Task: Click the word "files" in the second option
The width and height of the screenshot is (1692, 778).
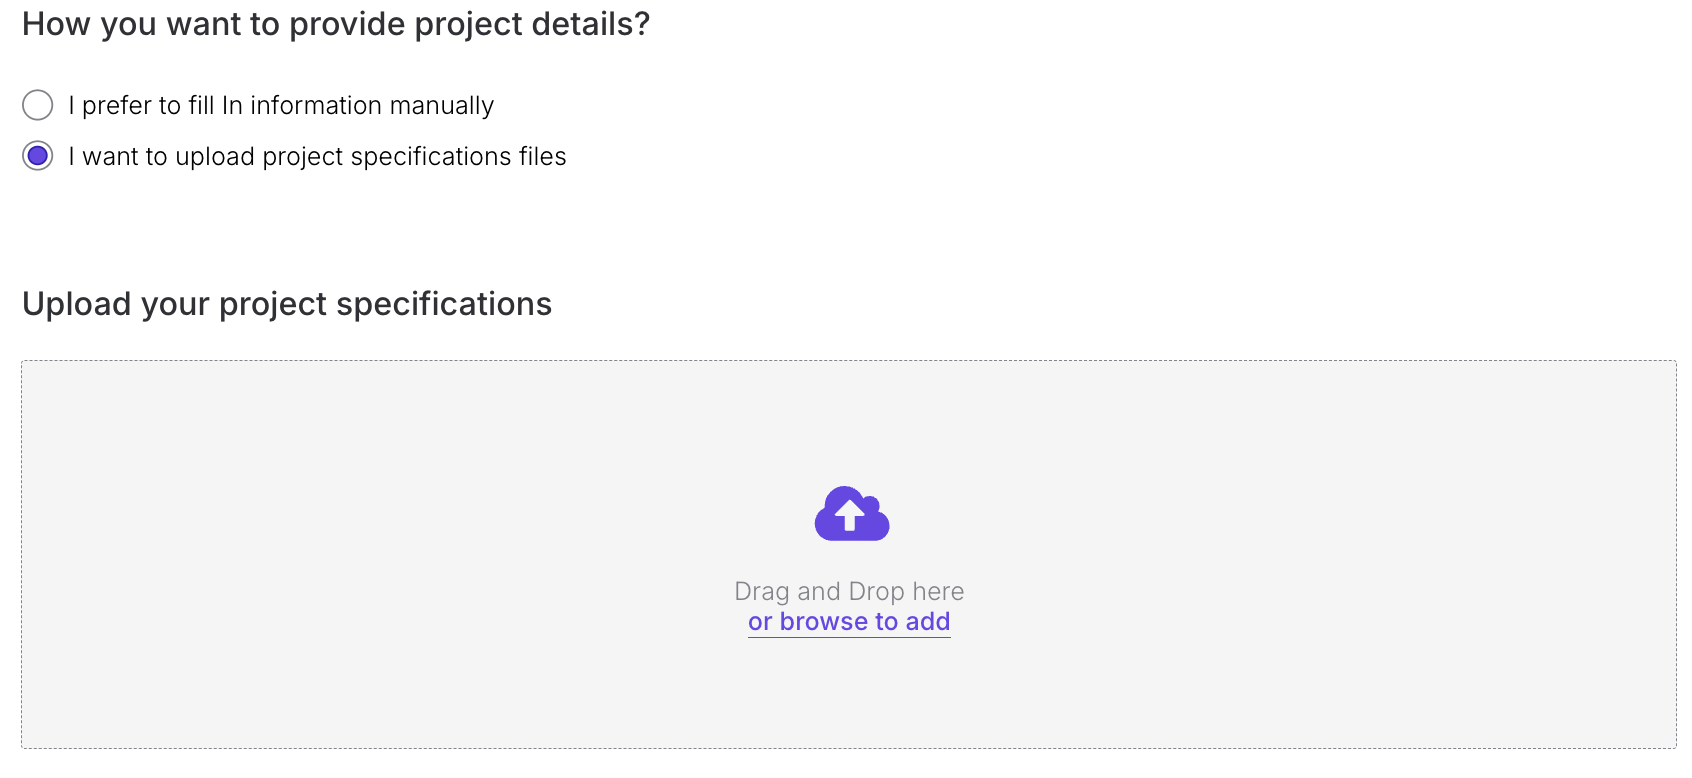Action: [542, 157]
